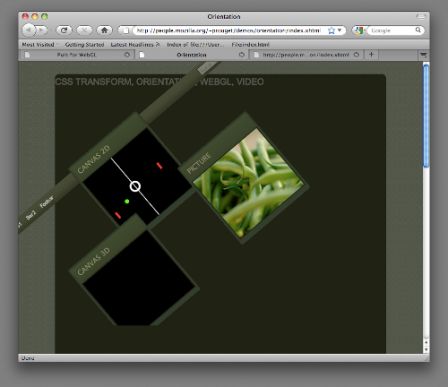
Task: Click the stop loading X button
Action: [84, 30]
